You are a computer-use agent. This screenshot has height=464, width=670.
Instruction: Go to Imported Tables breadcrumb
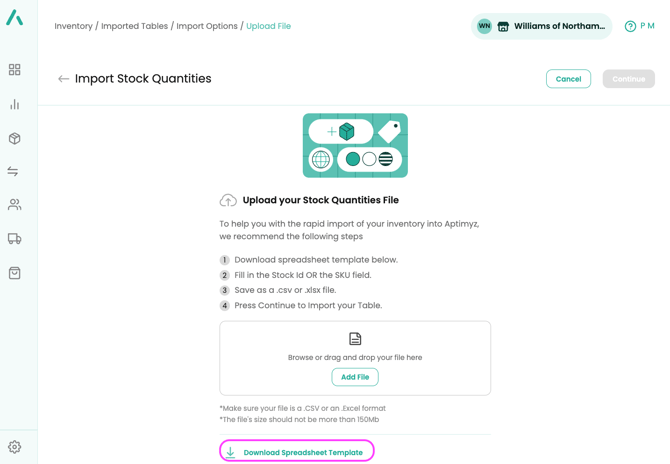tap(134, 26)
